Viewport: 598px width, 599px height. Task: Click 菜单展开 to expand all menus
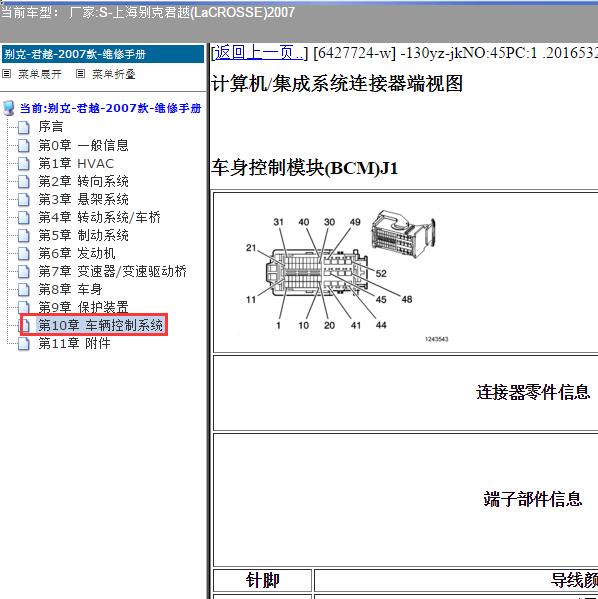[40, 74]
